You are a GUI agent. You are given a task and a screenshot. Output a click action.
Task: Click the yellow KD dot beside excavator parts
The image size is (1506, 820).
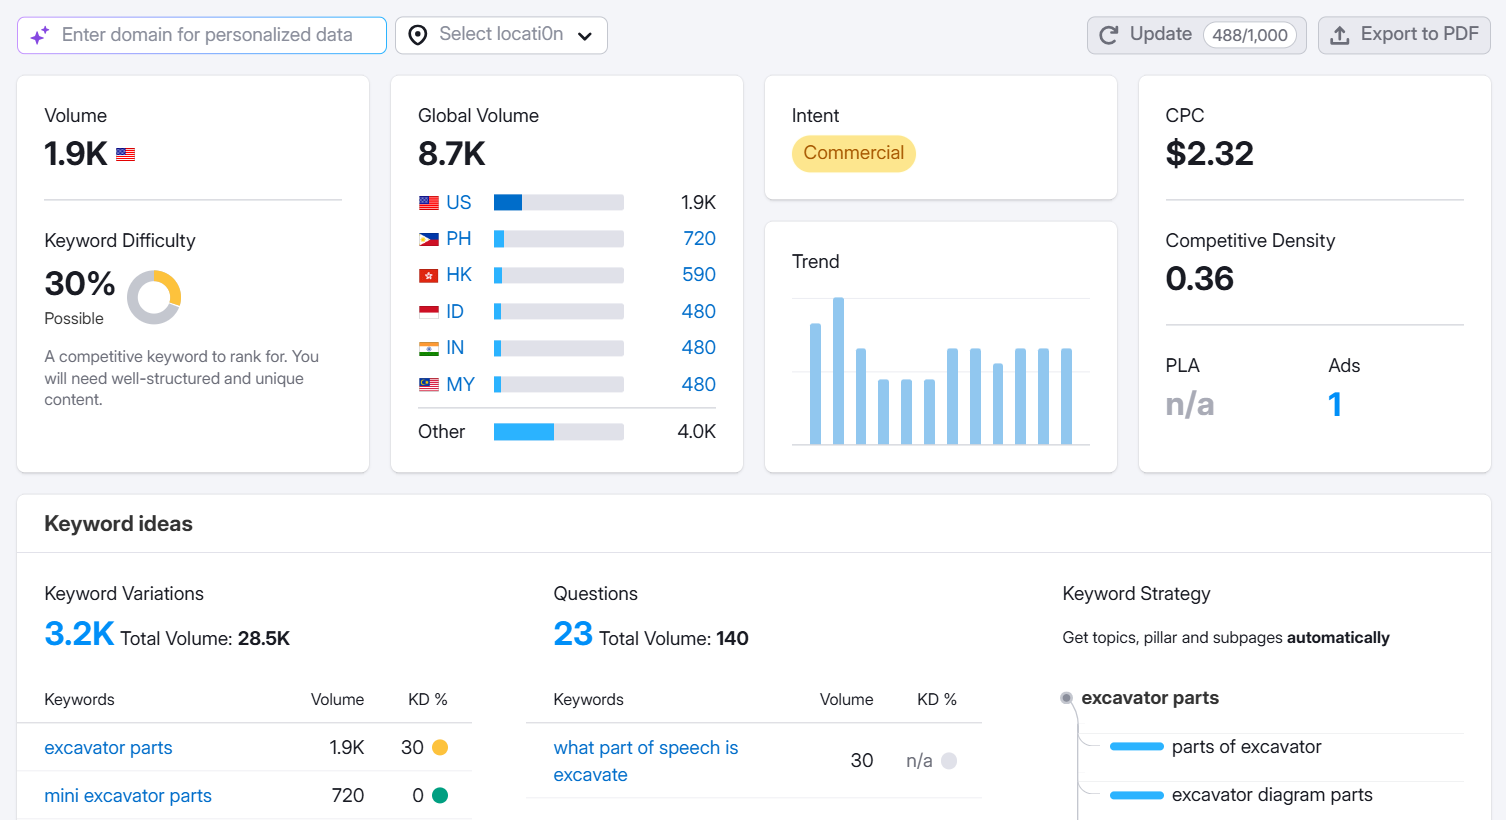coord(438,747)
